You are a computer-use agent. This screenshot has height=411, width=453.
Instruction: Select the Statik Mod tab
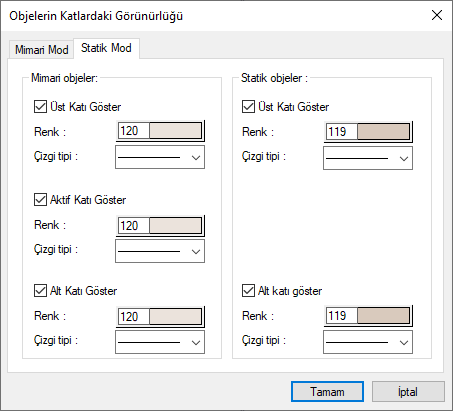pyautogui.click(x=106, y=48)
